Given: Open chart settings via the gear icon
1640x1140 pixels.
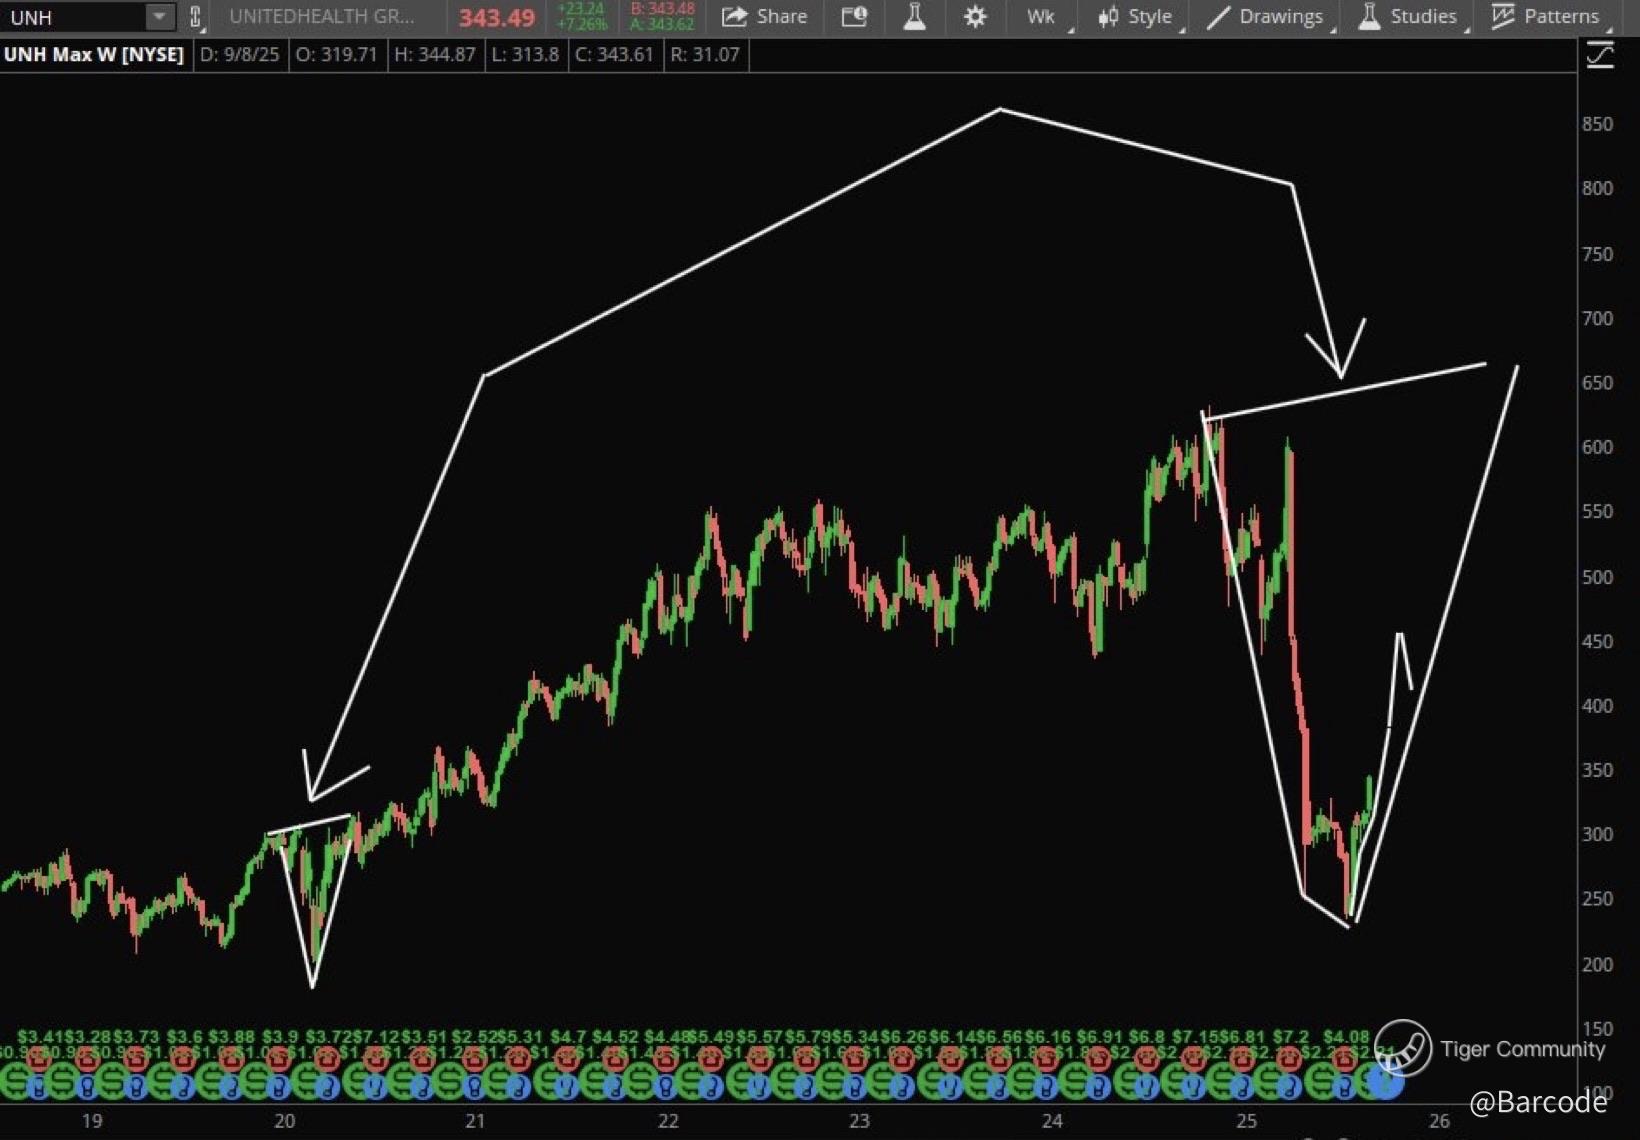Looking at the screenshot, I should click(x=975, y=16).
